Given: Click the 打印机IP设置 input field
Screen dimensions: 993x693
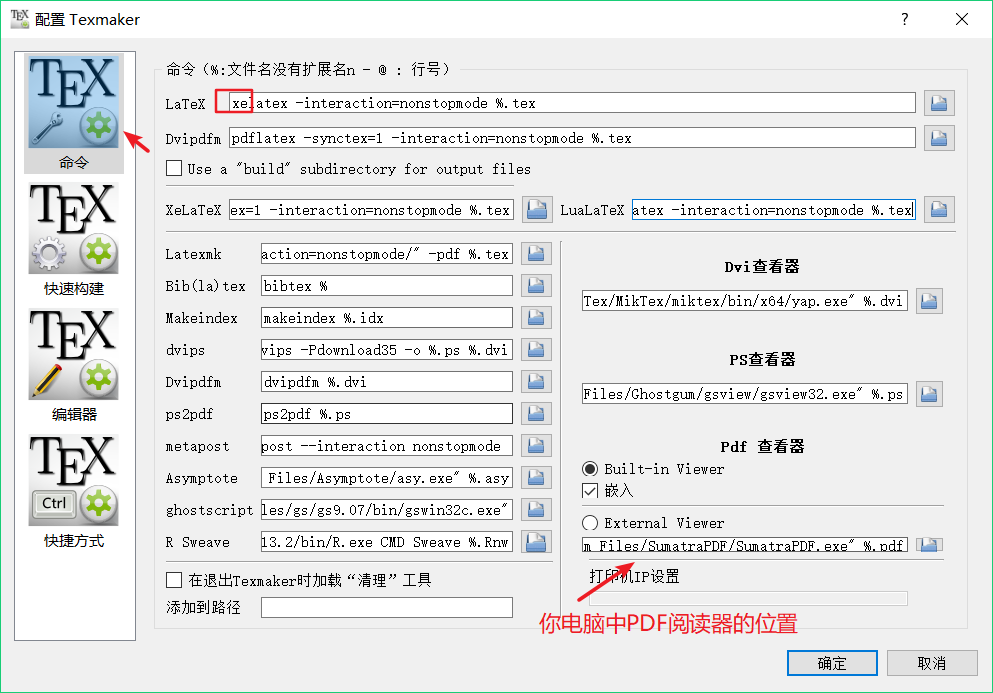Looking at the screenshot, I should 748,599.
